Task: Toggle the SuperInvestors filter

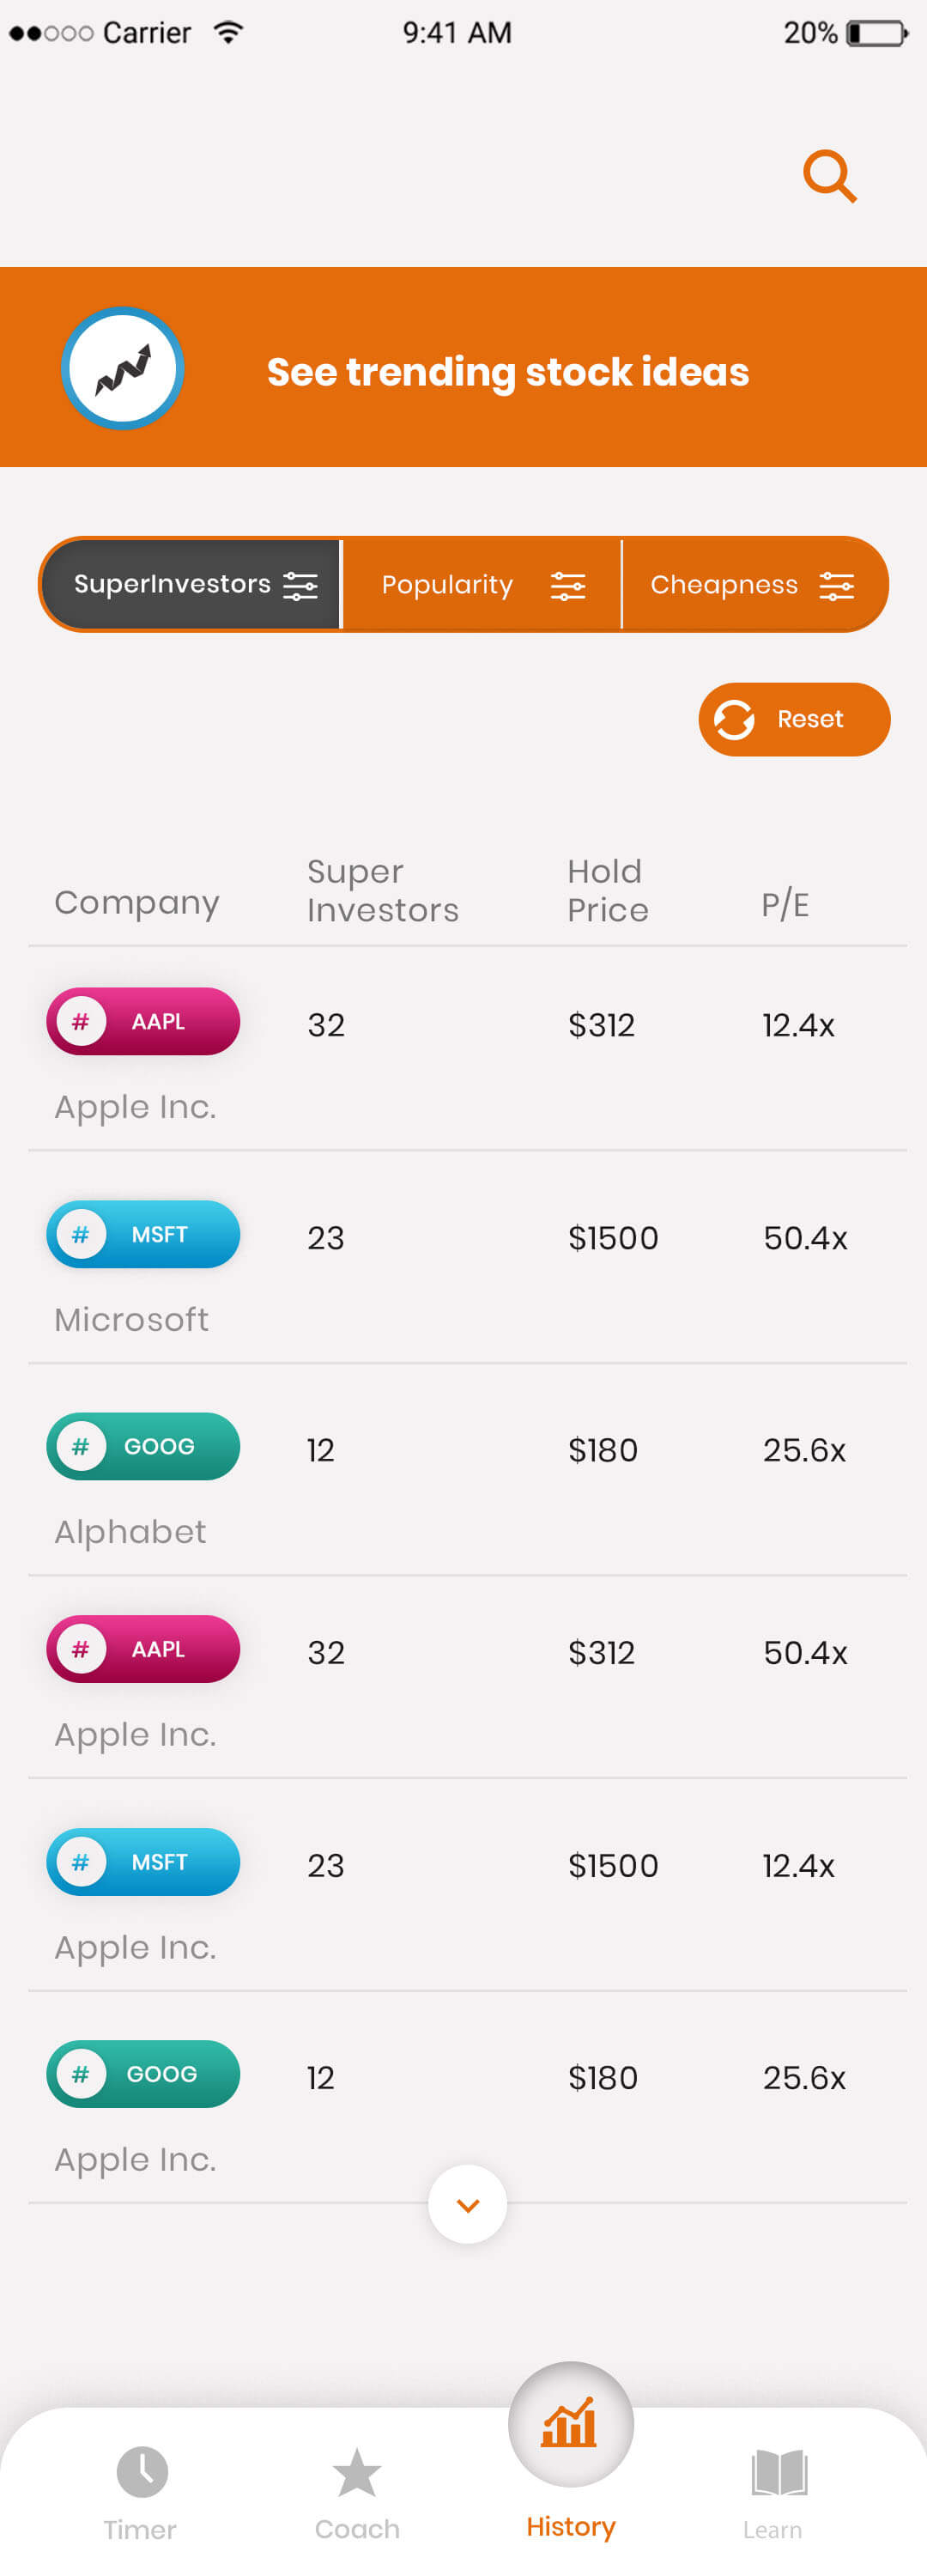Action: point(190,584)
